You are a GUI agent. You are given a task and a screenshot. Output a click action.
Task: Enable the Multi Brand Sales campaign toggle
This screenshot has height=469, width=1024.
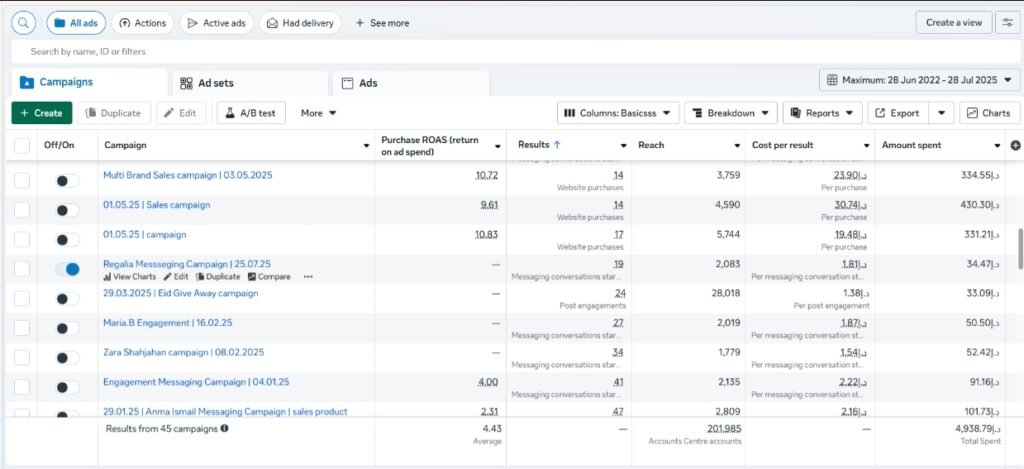pyautogui.click(x=67, y=181)
